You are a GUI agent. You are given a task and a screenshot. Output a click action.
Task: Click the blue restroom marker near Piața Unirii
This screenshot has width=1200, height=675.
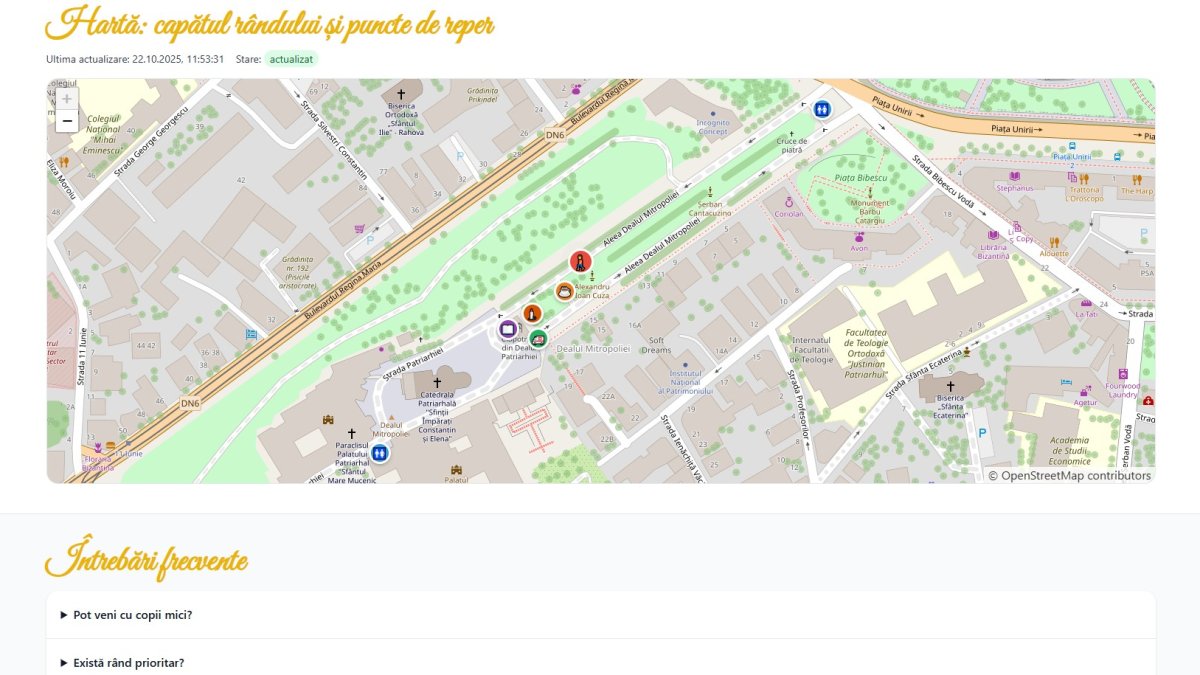(x=822, y=109)
